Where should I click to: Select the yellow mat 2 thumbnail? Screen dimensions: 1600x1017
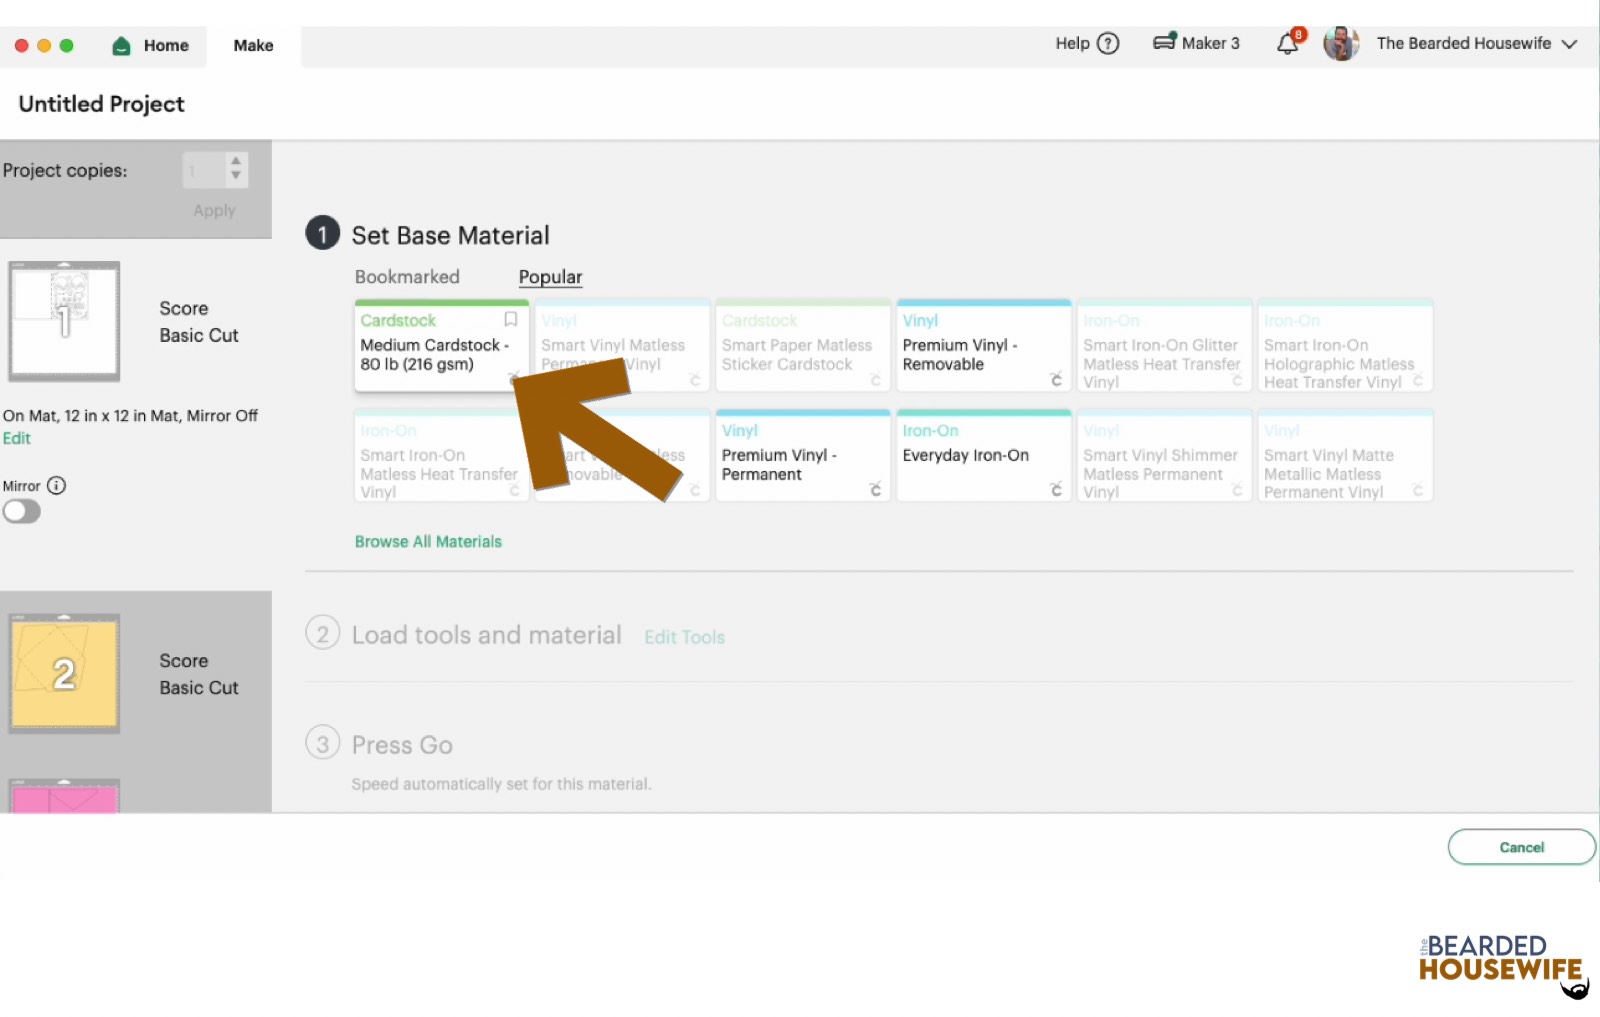64,672
